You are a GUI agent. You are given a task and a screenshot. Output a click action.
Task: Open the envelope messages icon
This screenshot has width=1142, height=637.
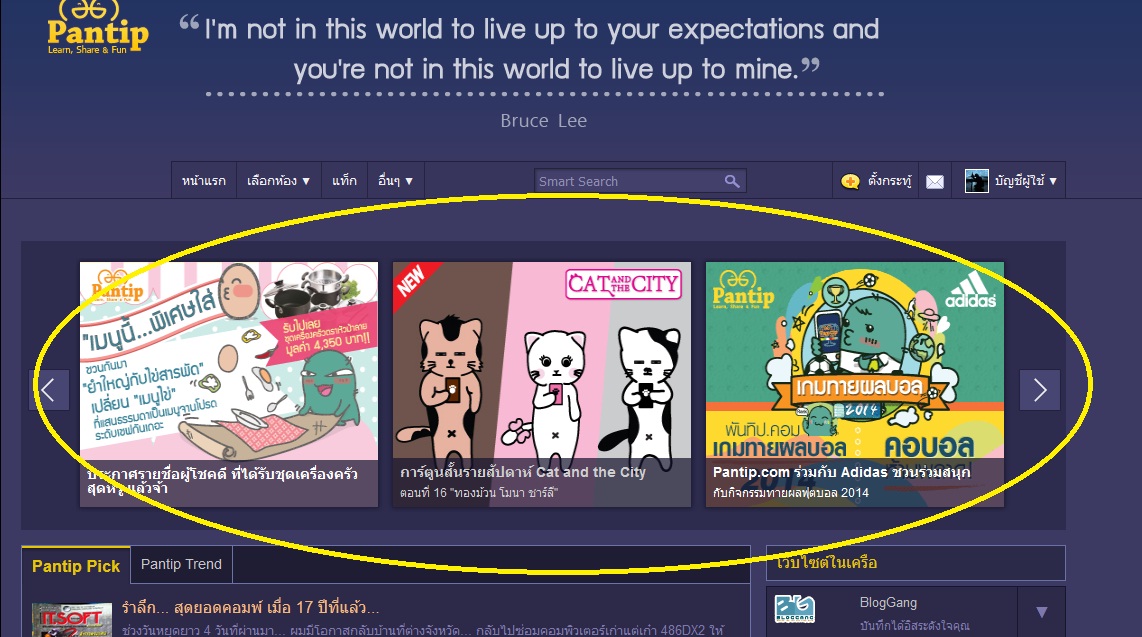click(x=934, y=181)
